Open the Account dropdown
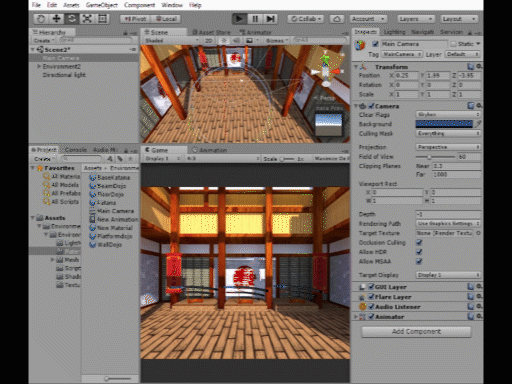Viewport: 512px width, 384px height. click(x=368, y=19)
